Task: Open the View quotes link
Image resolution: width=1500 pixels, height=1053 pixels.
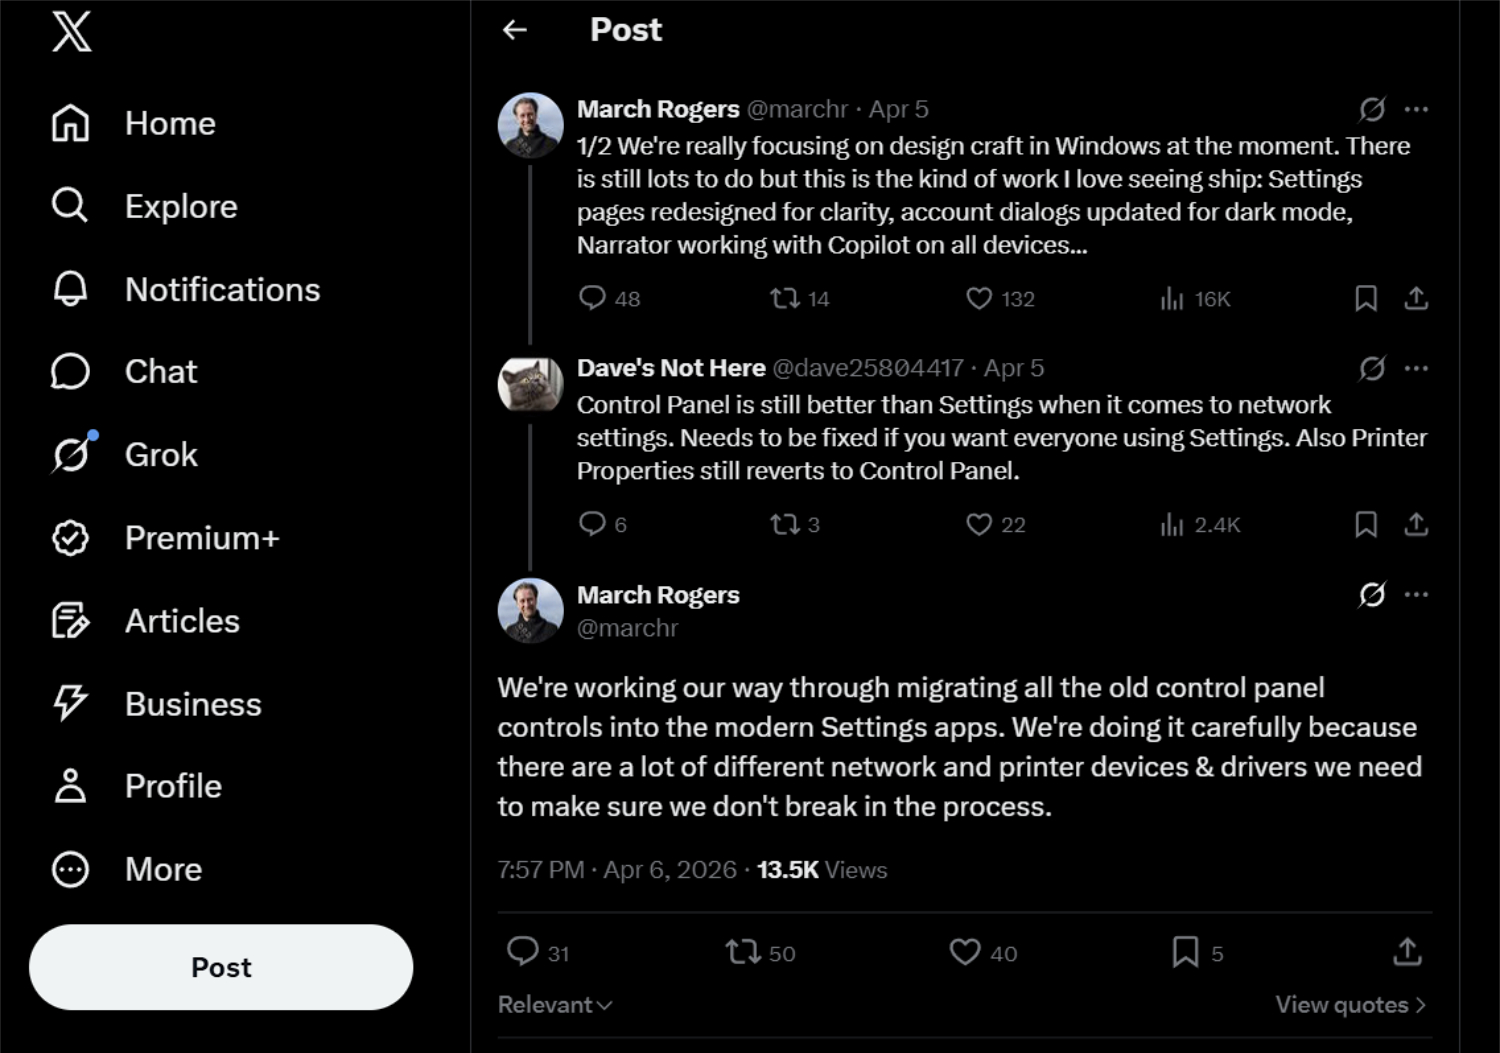Action: pos(1350,1005)
